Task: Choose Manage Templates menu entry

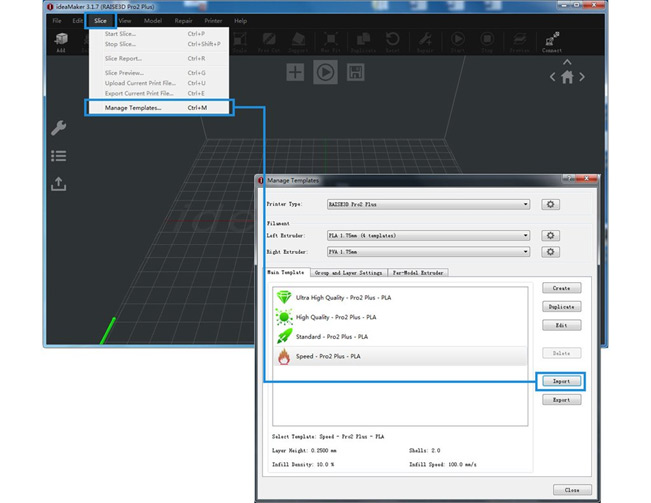Action: click(159, 107)
